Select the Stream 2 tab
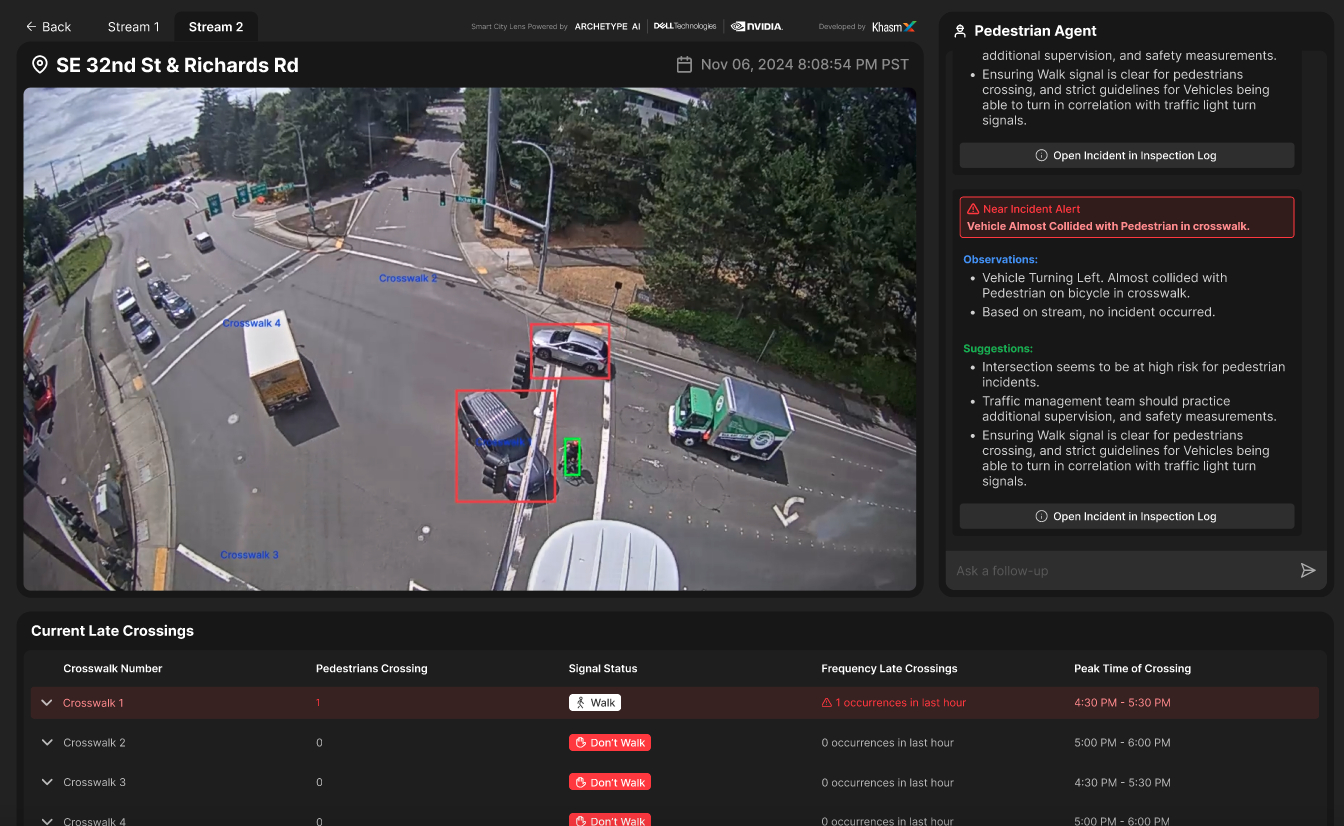The width and height of the screenshot is (1344, 826). click(216, 27)
